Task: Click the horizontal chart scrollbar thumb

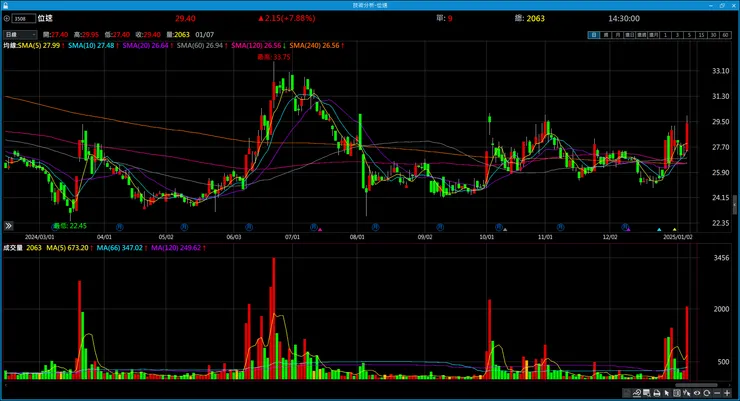Action: click(697, 385)
